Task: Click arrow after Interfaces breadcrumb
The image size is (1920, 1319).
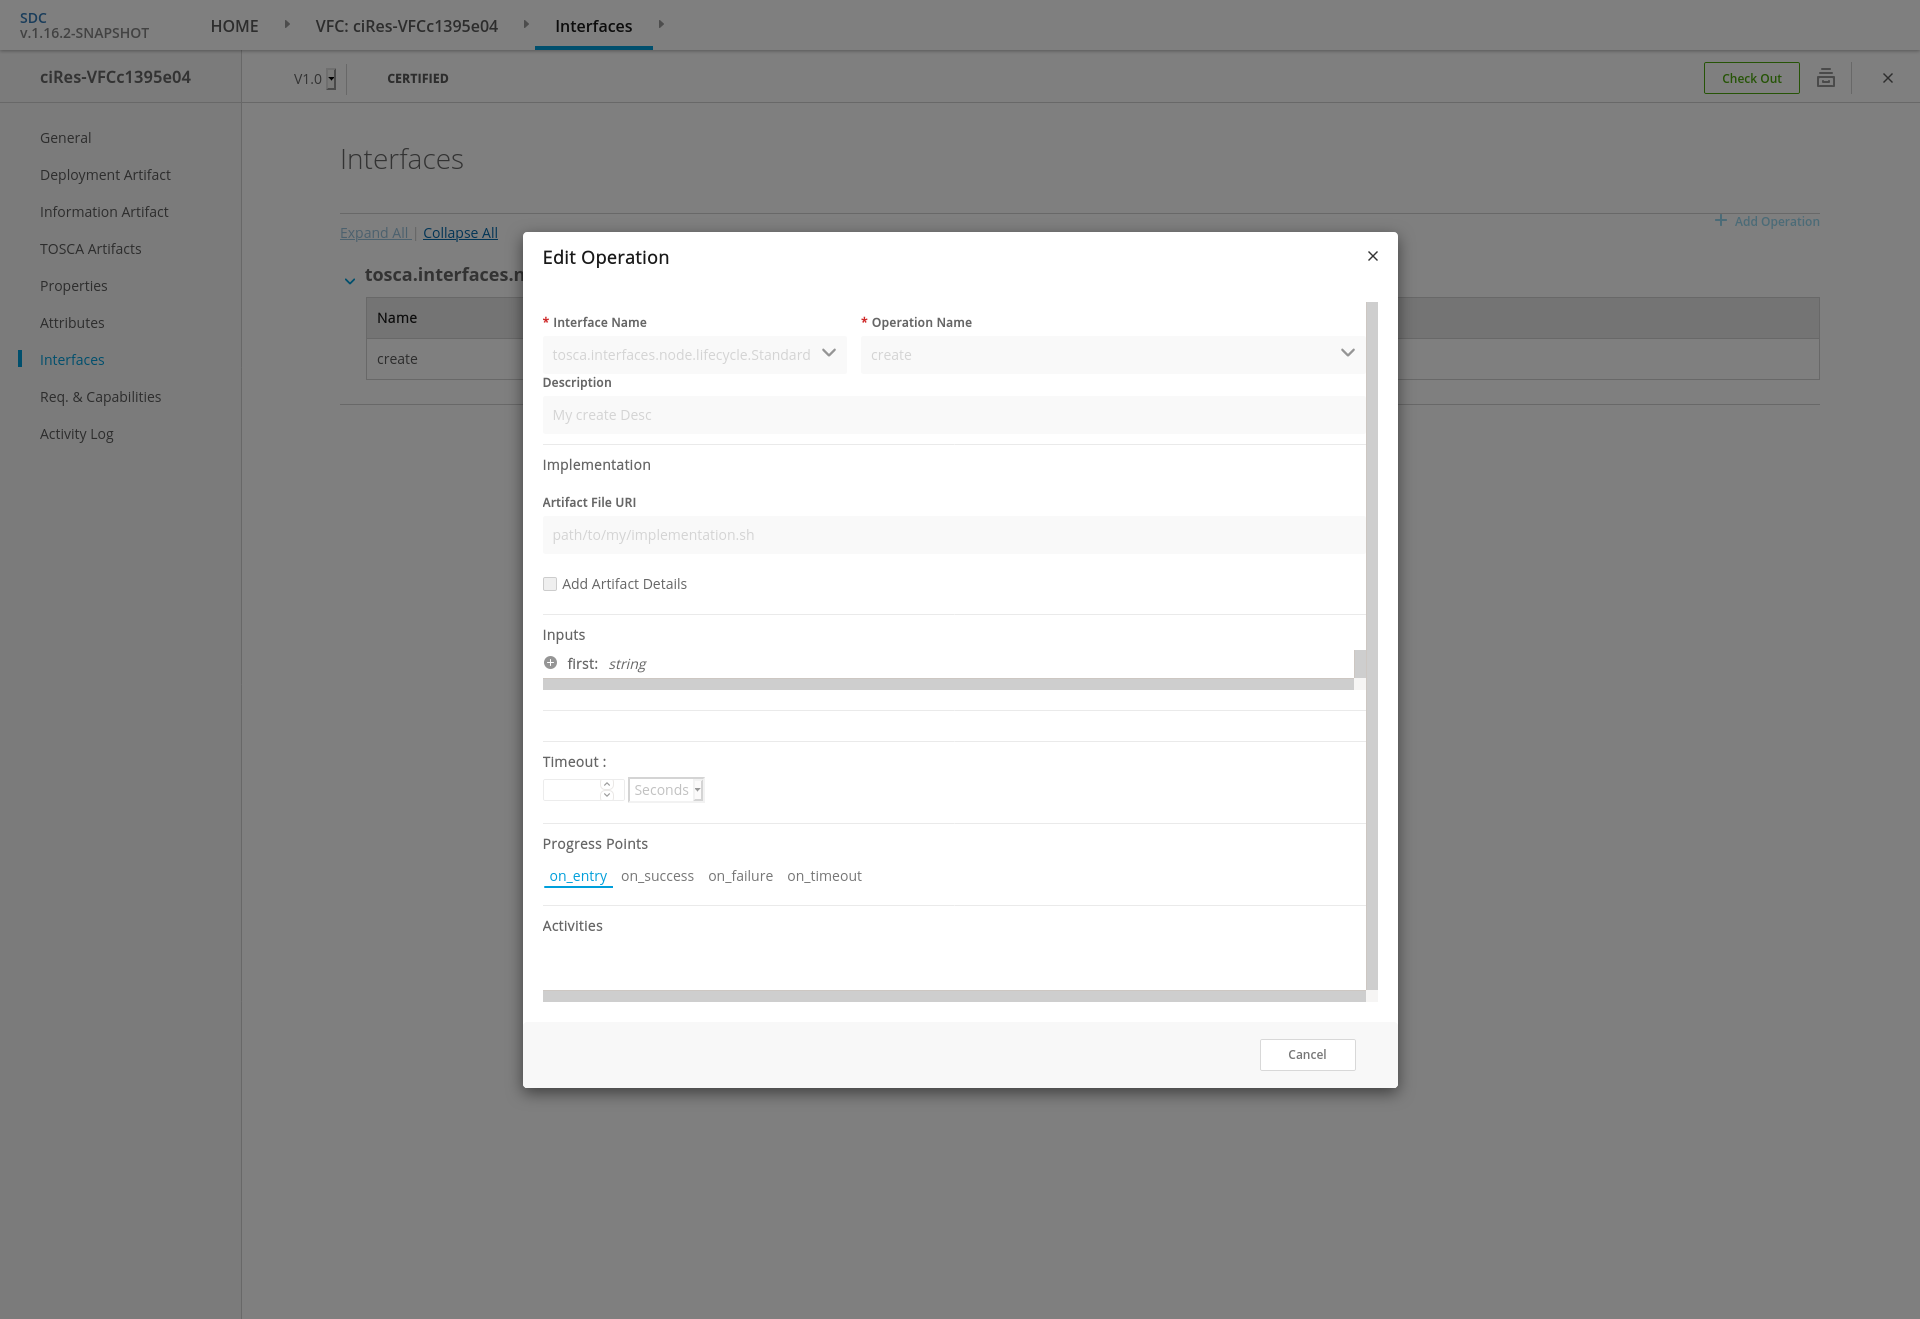Action: click(x=661, y=24)
